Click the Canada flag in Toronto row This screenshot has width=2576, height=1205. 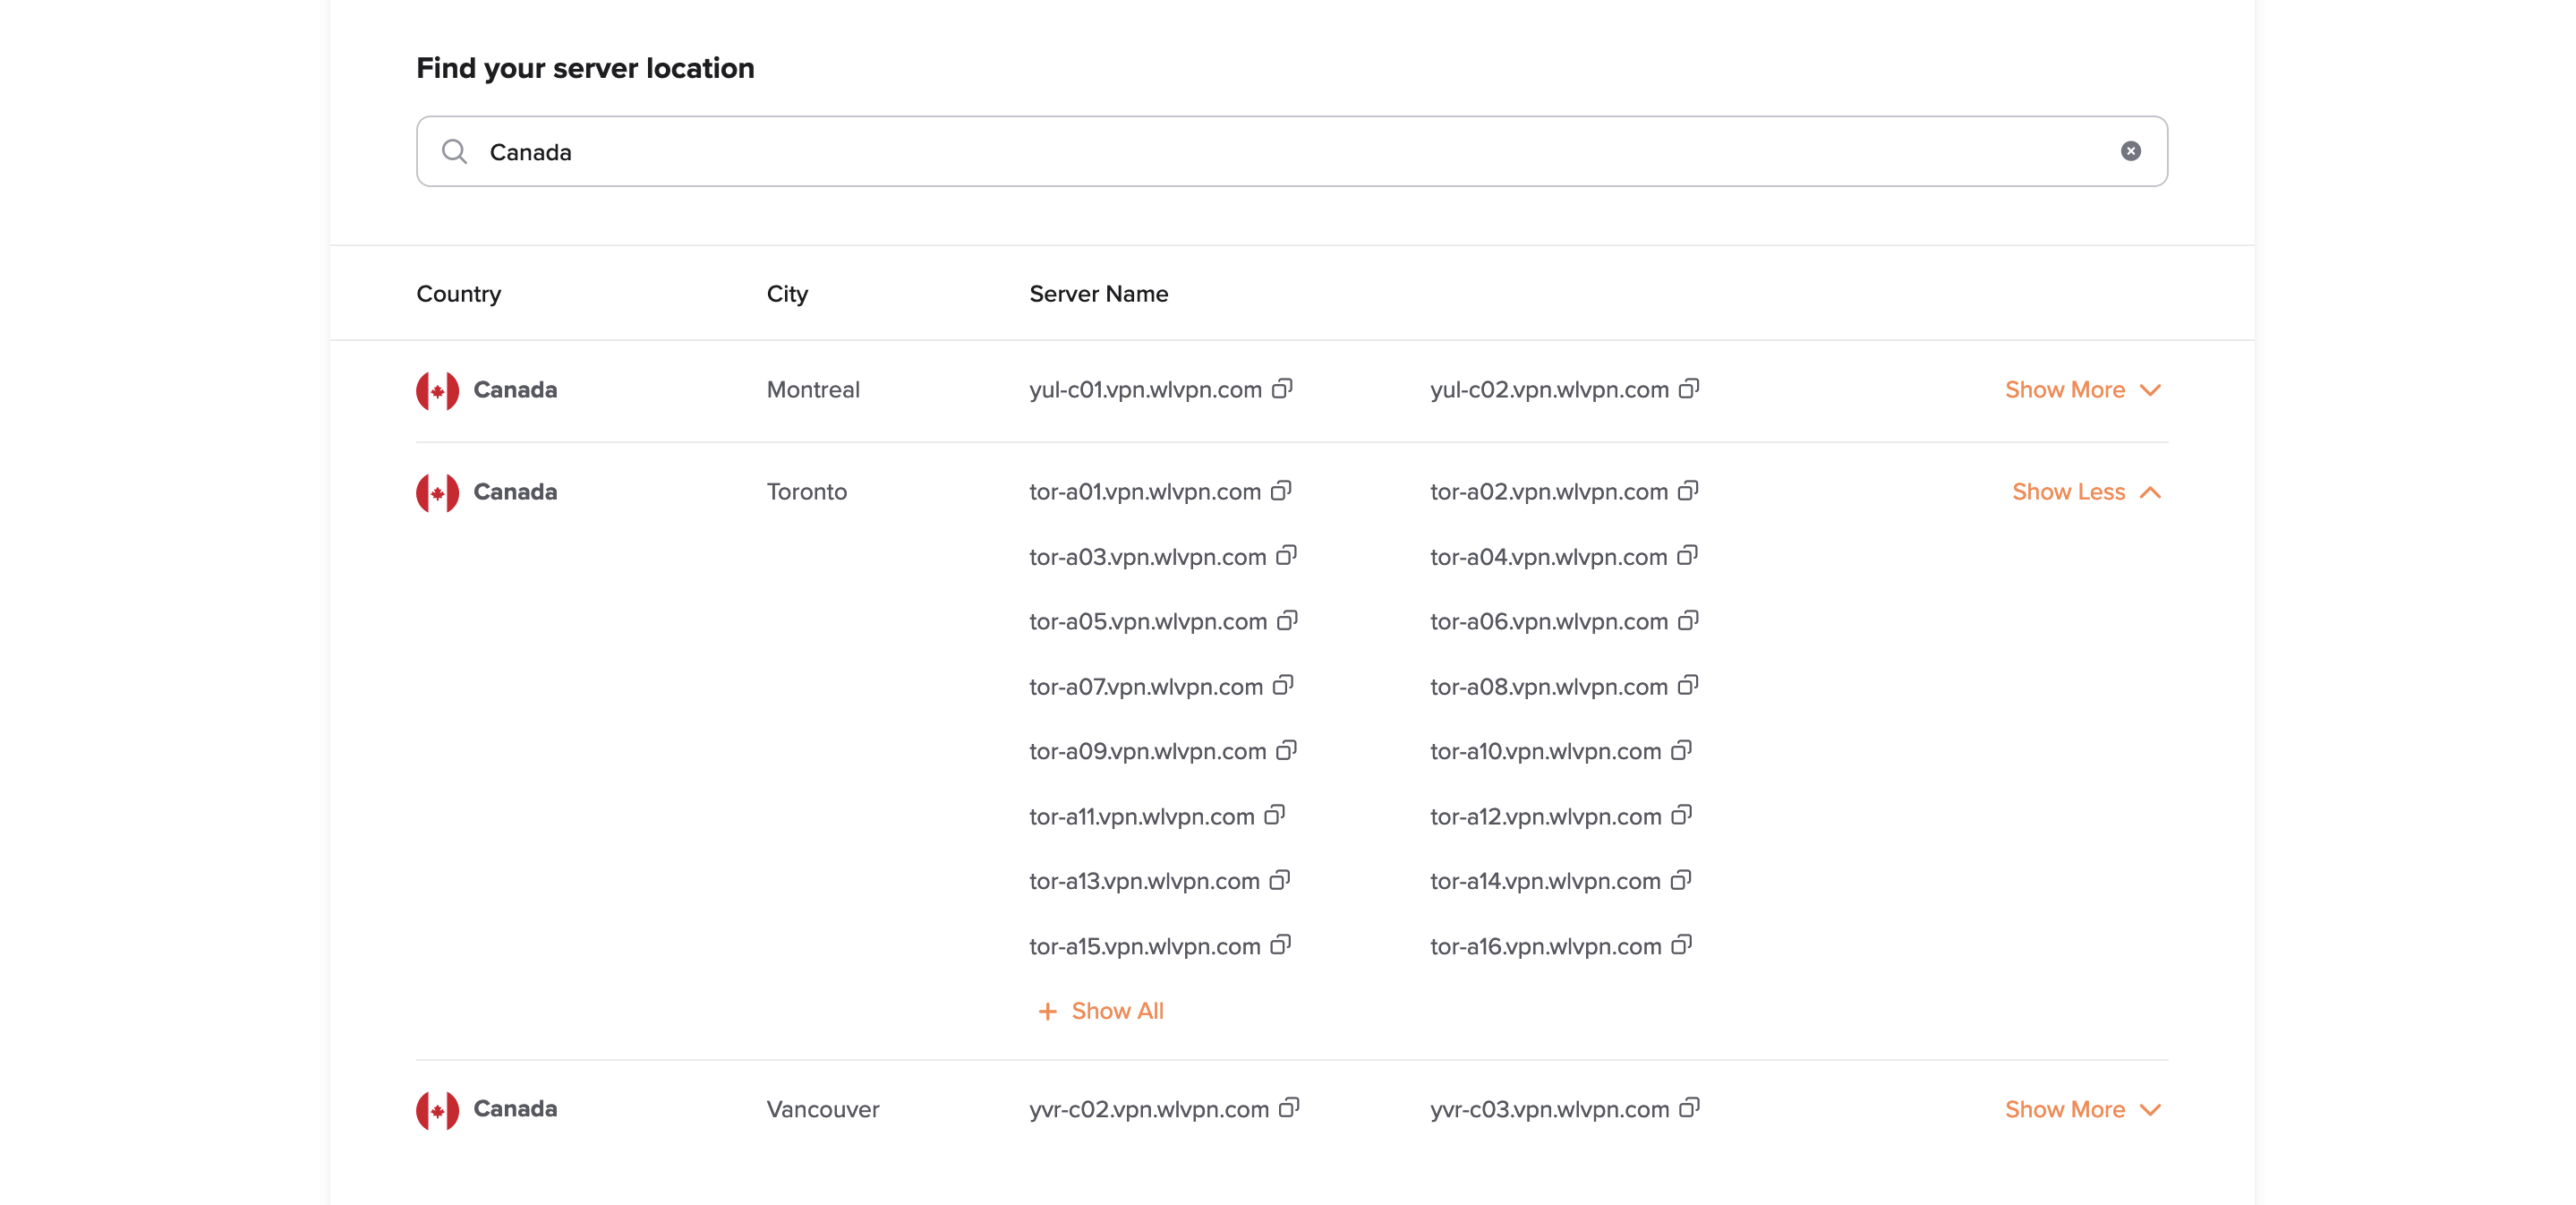click(438, 492)
